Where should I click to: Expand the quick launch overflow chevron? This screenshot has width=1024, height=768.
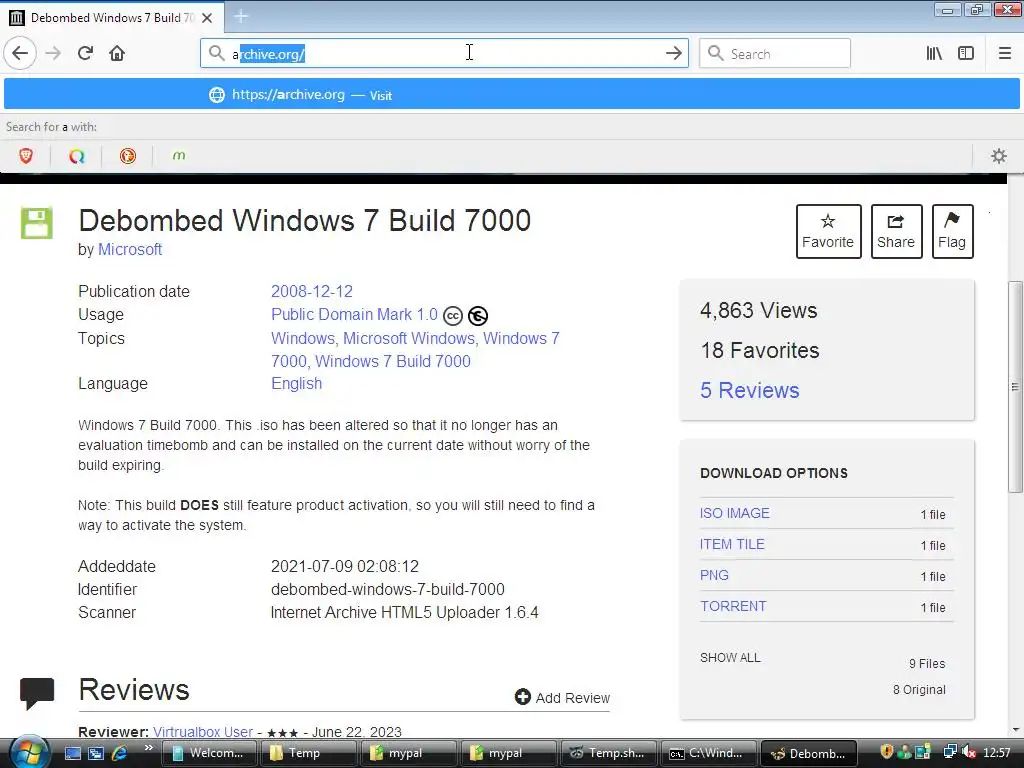pyautogui.click(x=149, y=748)
